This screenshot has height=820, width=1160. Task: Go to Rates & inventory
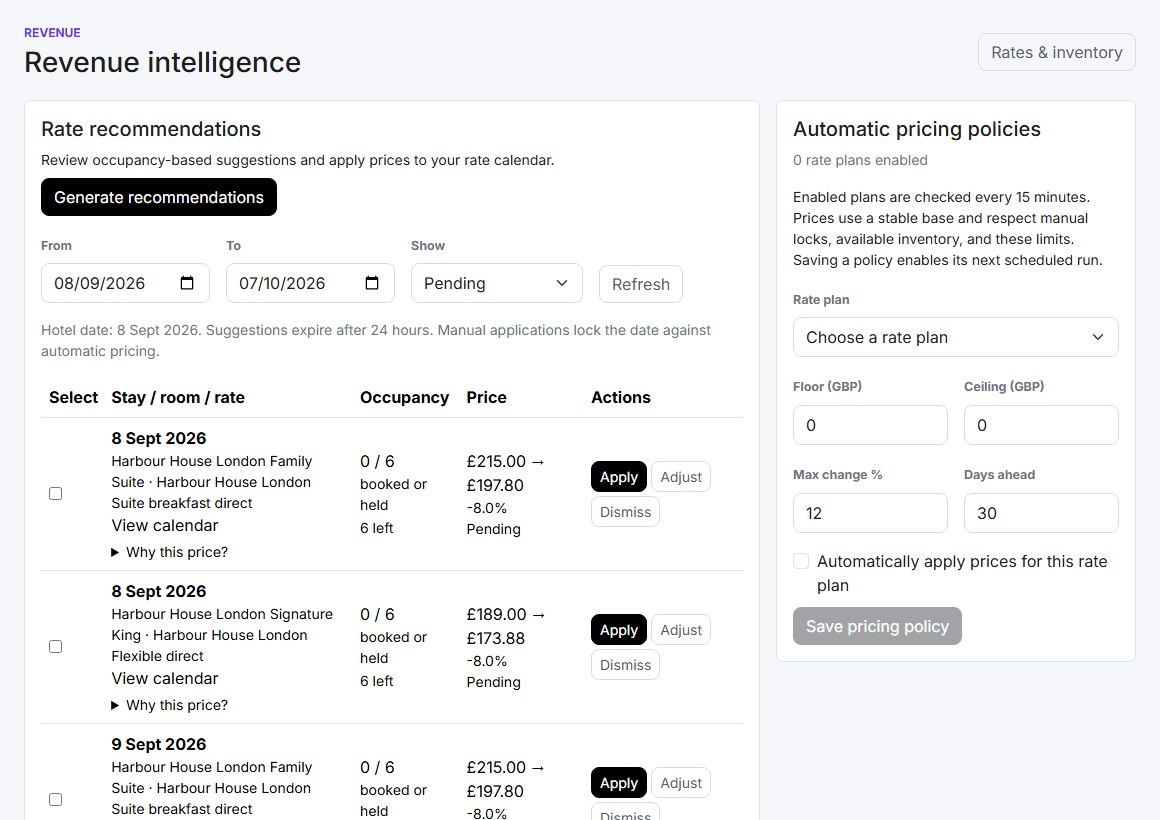click(1056, 53)
